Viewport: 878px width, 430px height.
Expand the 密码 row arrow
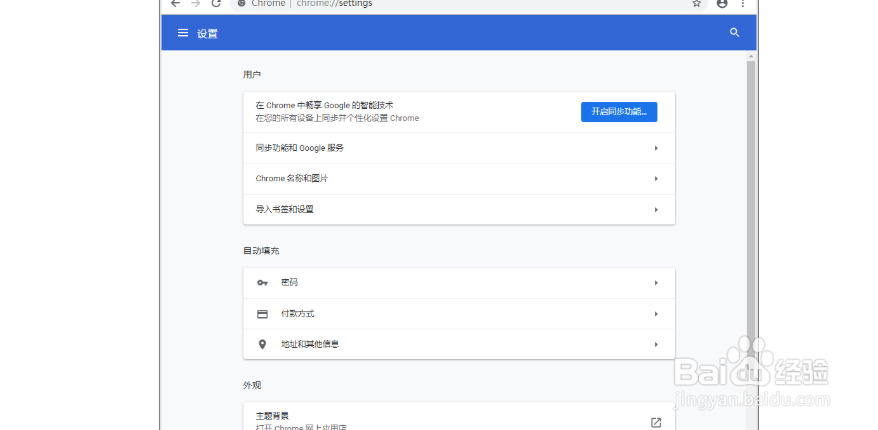point(656,283)
